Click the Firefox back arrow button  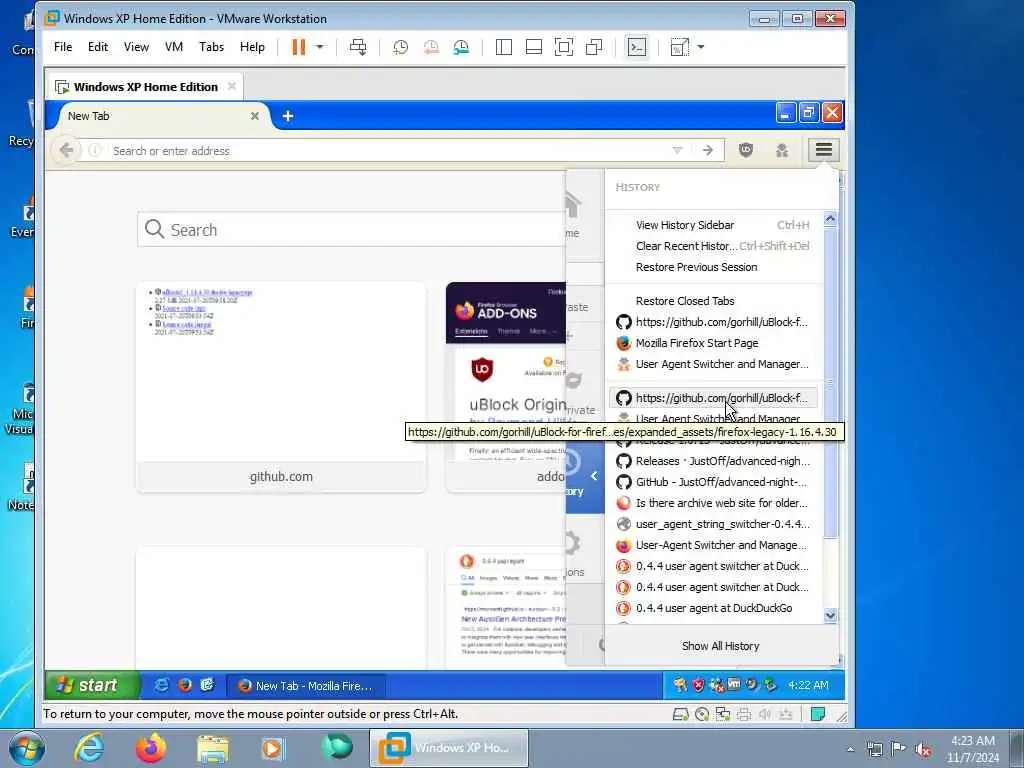click(x=66, y=151)
